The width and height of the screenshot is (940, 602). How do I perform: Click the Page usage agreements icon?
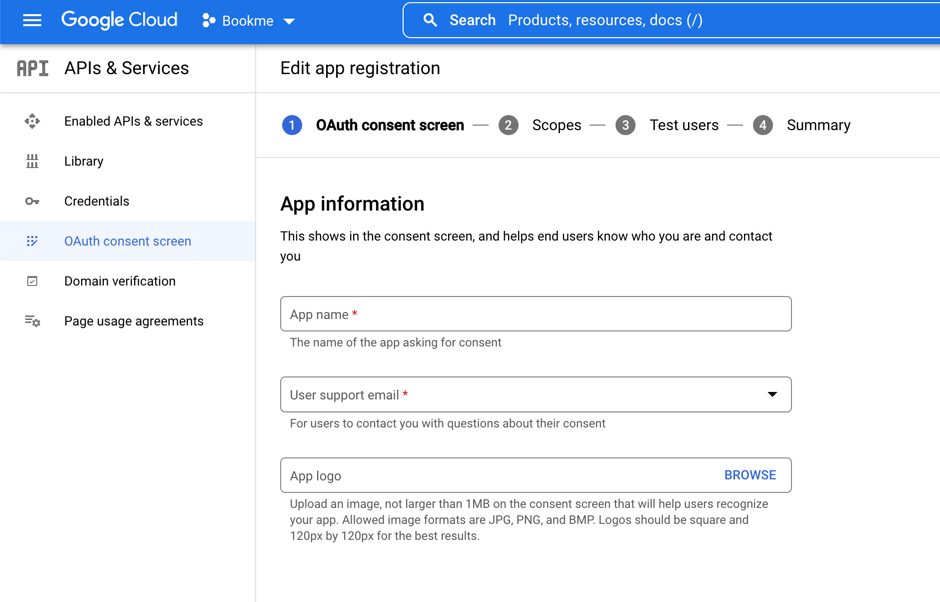pyautogui.click(x=32, y=321)
